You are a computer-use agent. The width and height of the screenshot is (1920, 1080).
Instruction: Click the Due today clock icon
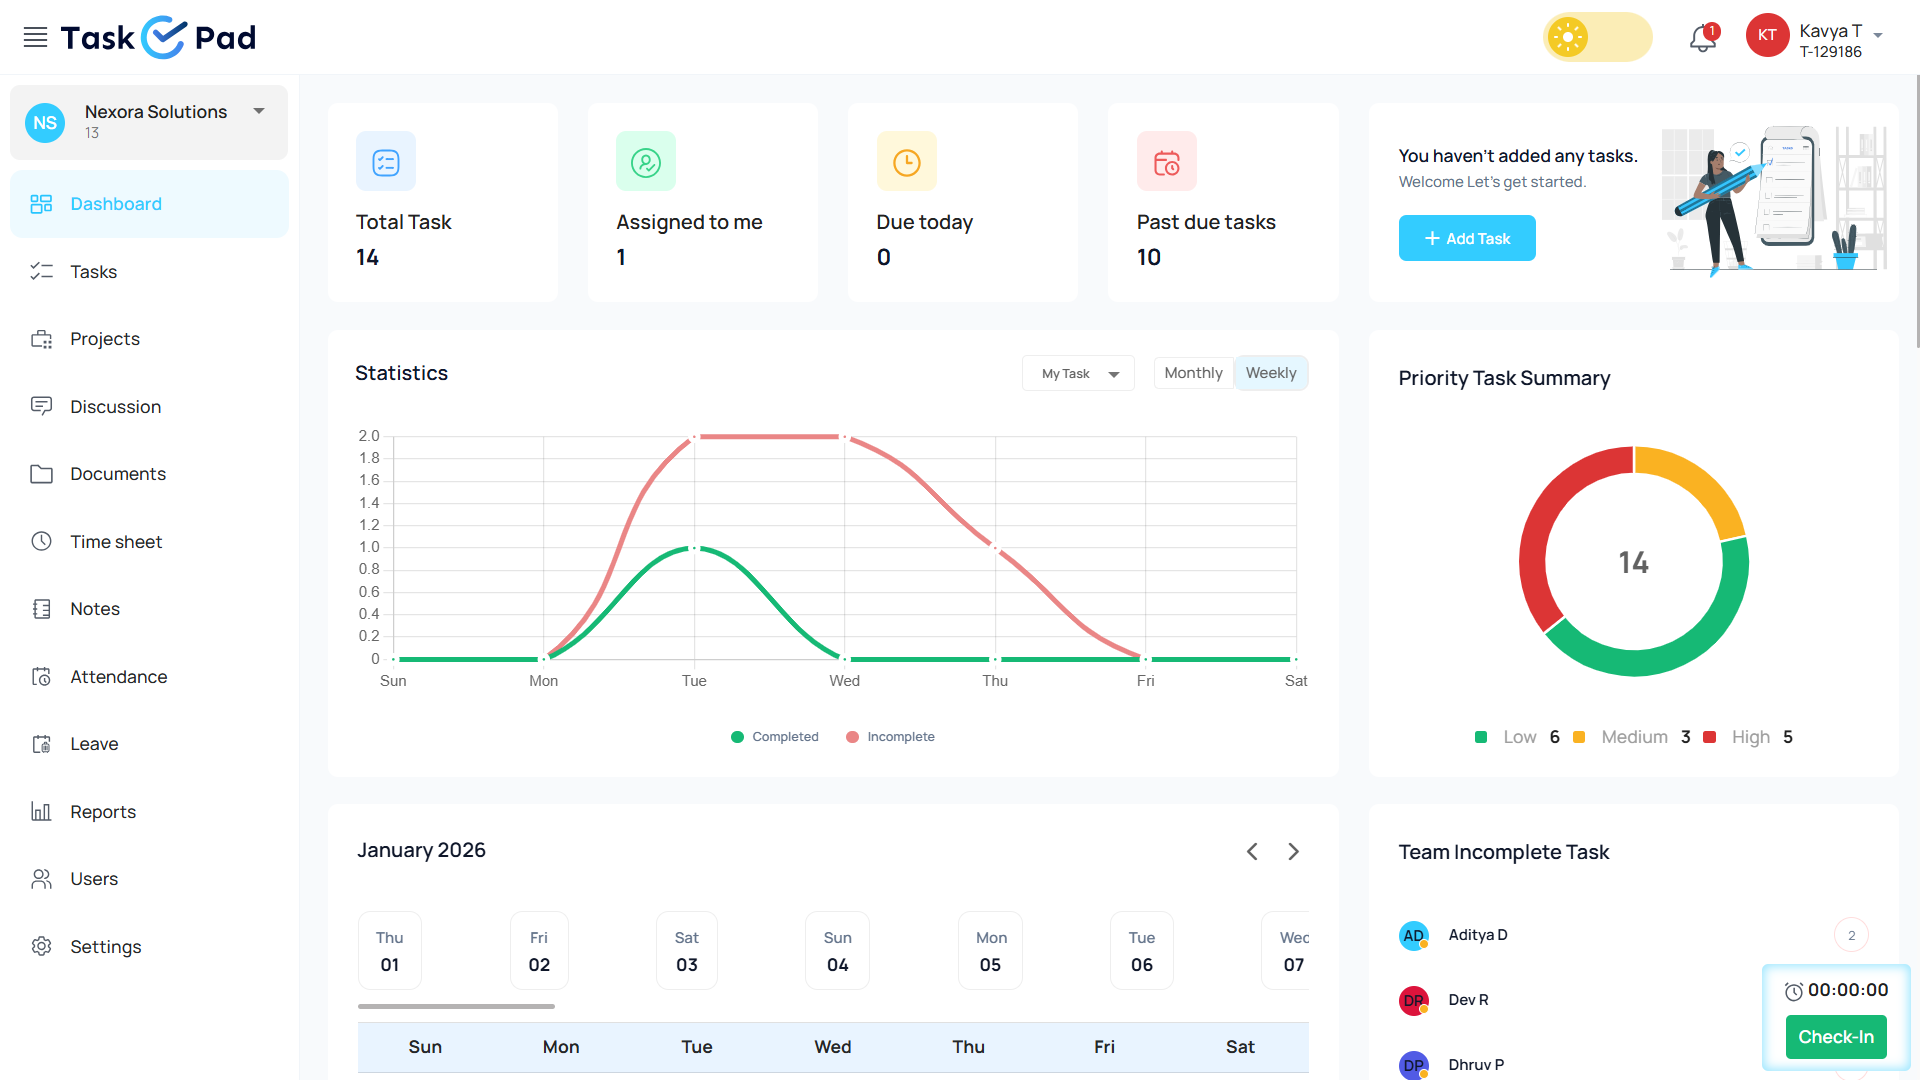pos(906,162)
